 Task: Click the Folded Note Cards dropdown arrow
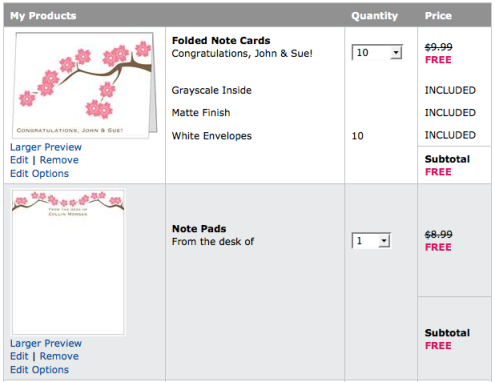pyautogui.click(x=396, y=52)
